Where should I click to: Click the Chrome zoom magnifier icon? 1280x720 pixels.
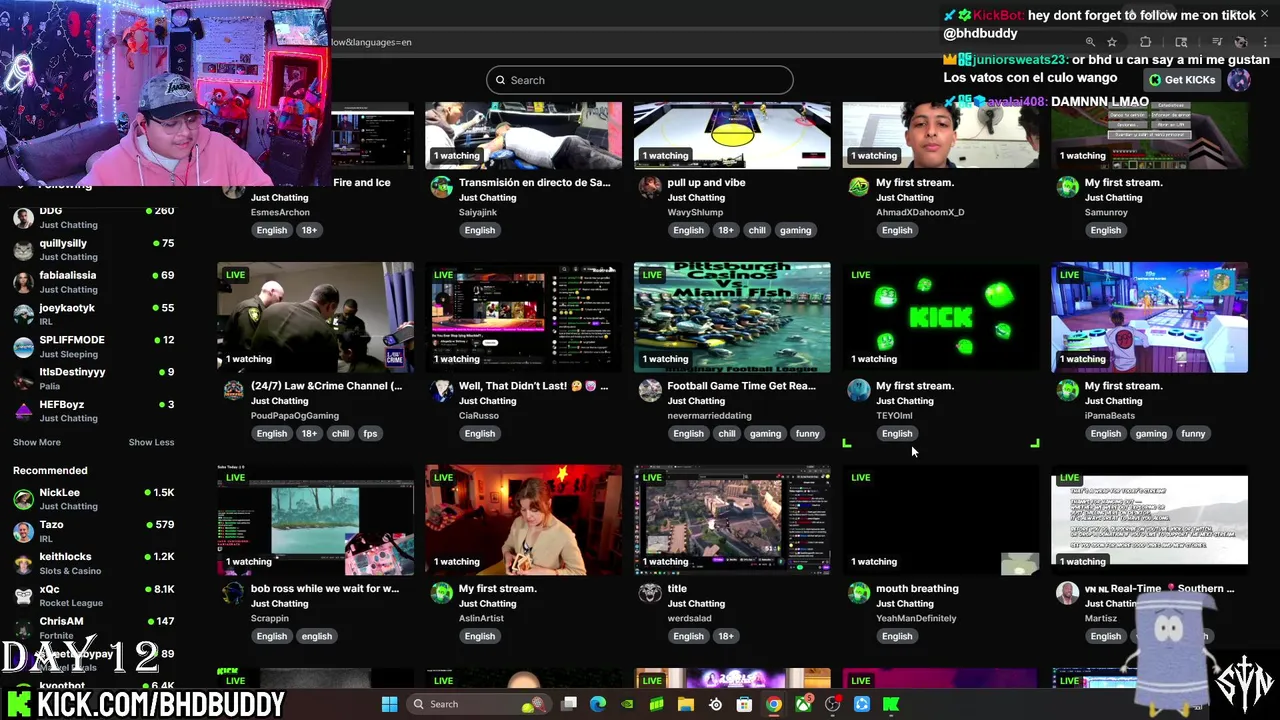[x=1090, y=42]
